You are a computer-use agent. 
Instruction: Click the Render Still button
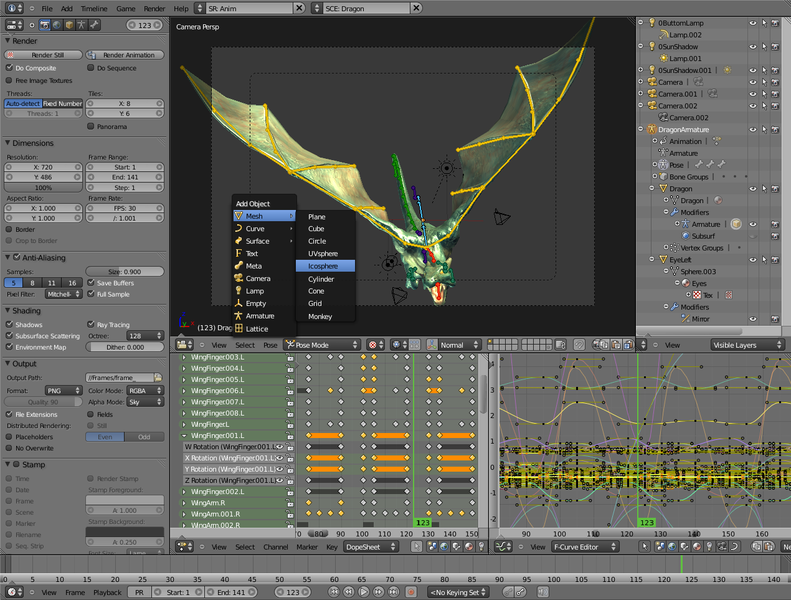click(43, 54)
